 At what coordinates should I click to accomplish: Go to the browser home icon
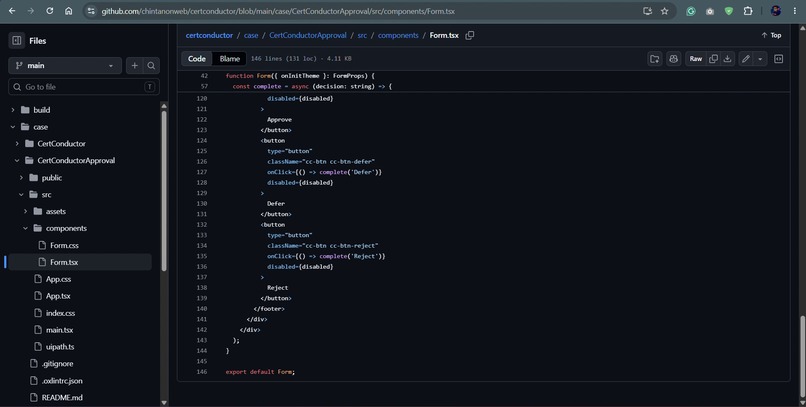68,11
